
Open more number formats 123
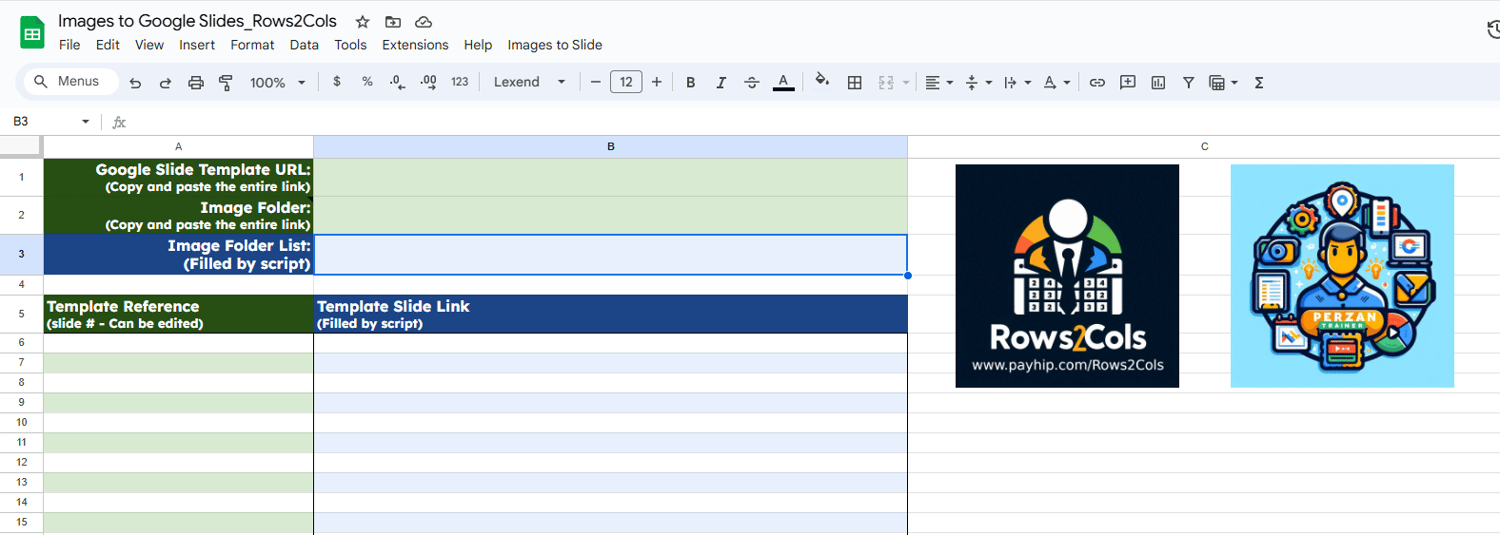coord(460,82)
